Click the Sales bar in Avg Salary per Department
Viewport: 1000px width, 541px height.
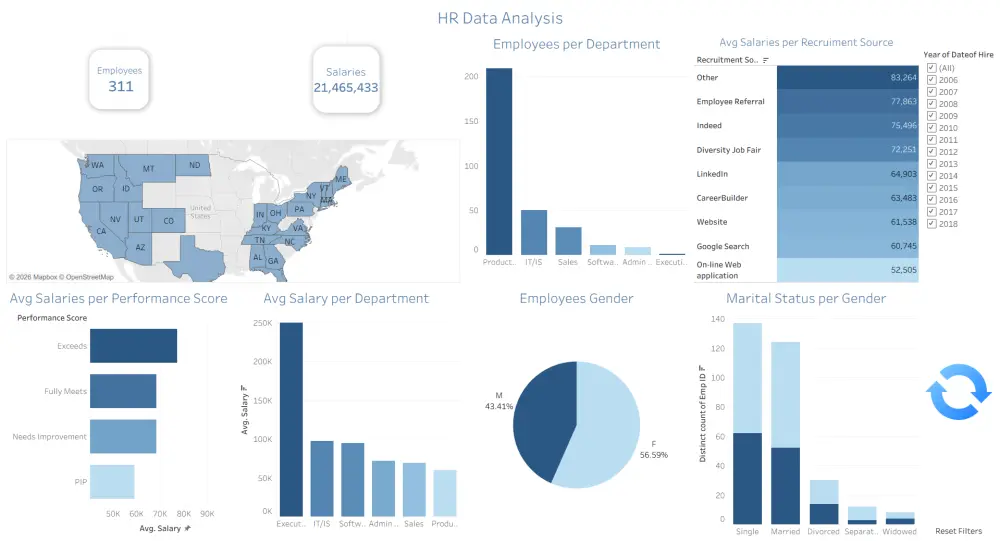click(x=414, y=489)
